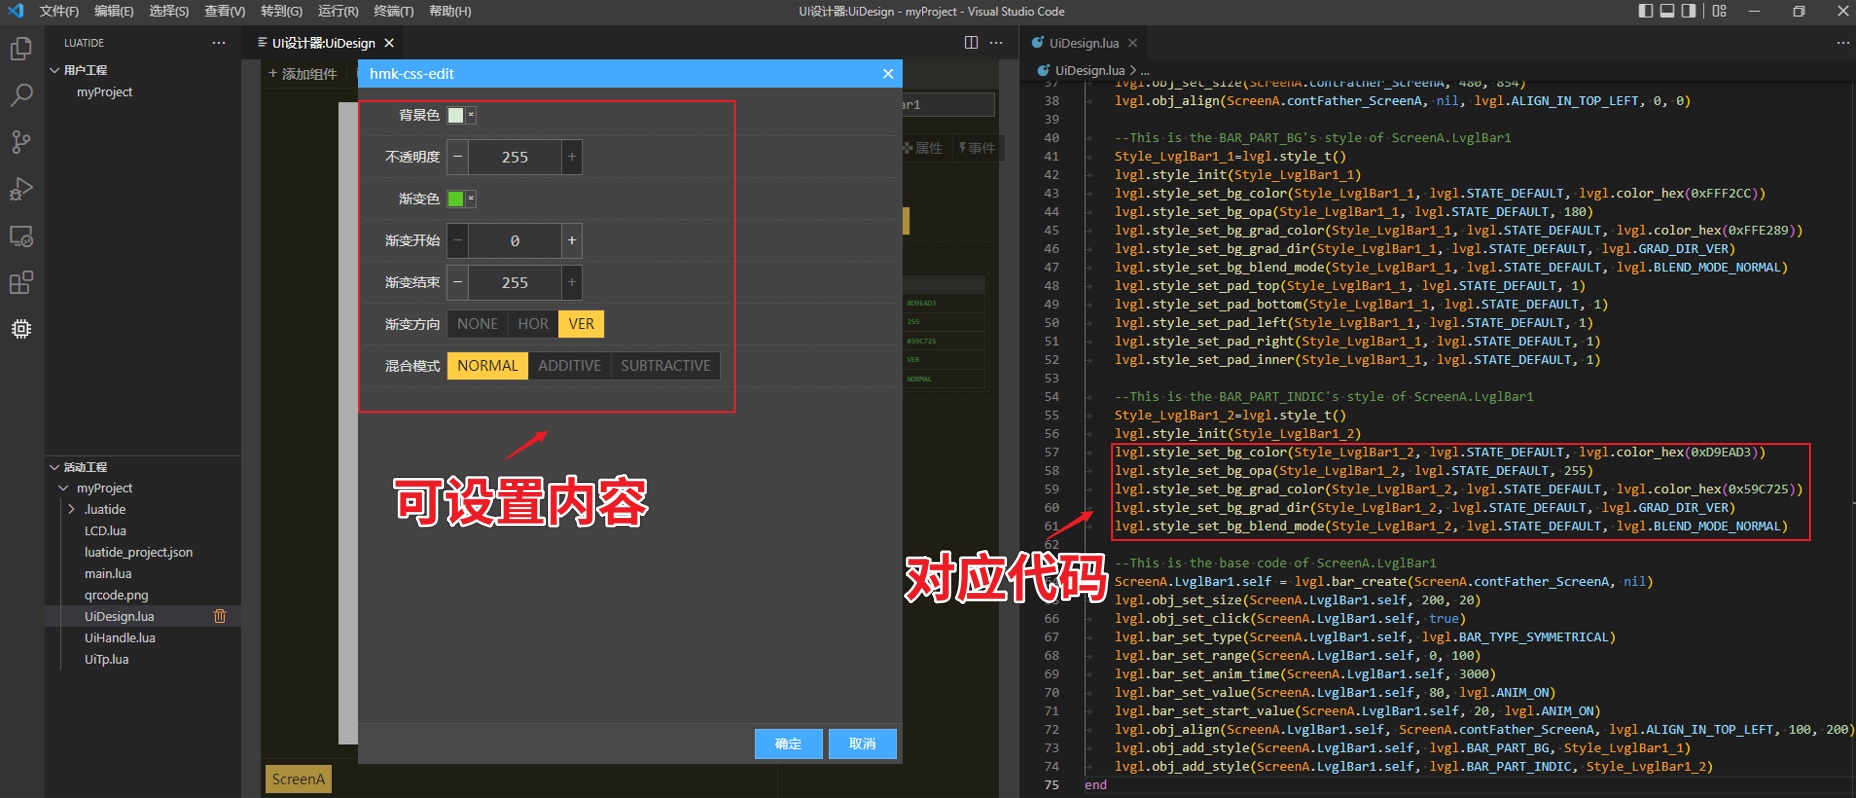Viewport: 1856px width, 798px height.
Task: Customize layout icon in title bar
Action: 1719,11
